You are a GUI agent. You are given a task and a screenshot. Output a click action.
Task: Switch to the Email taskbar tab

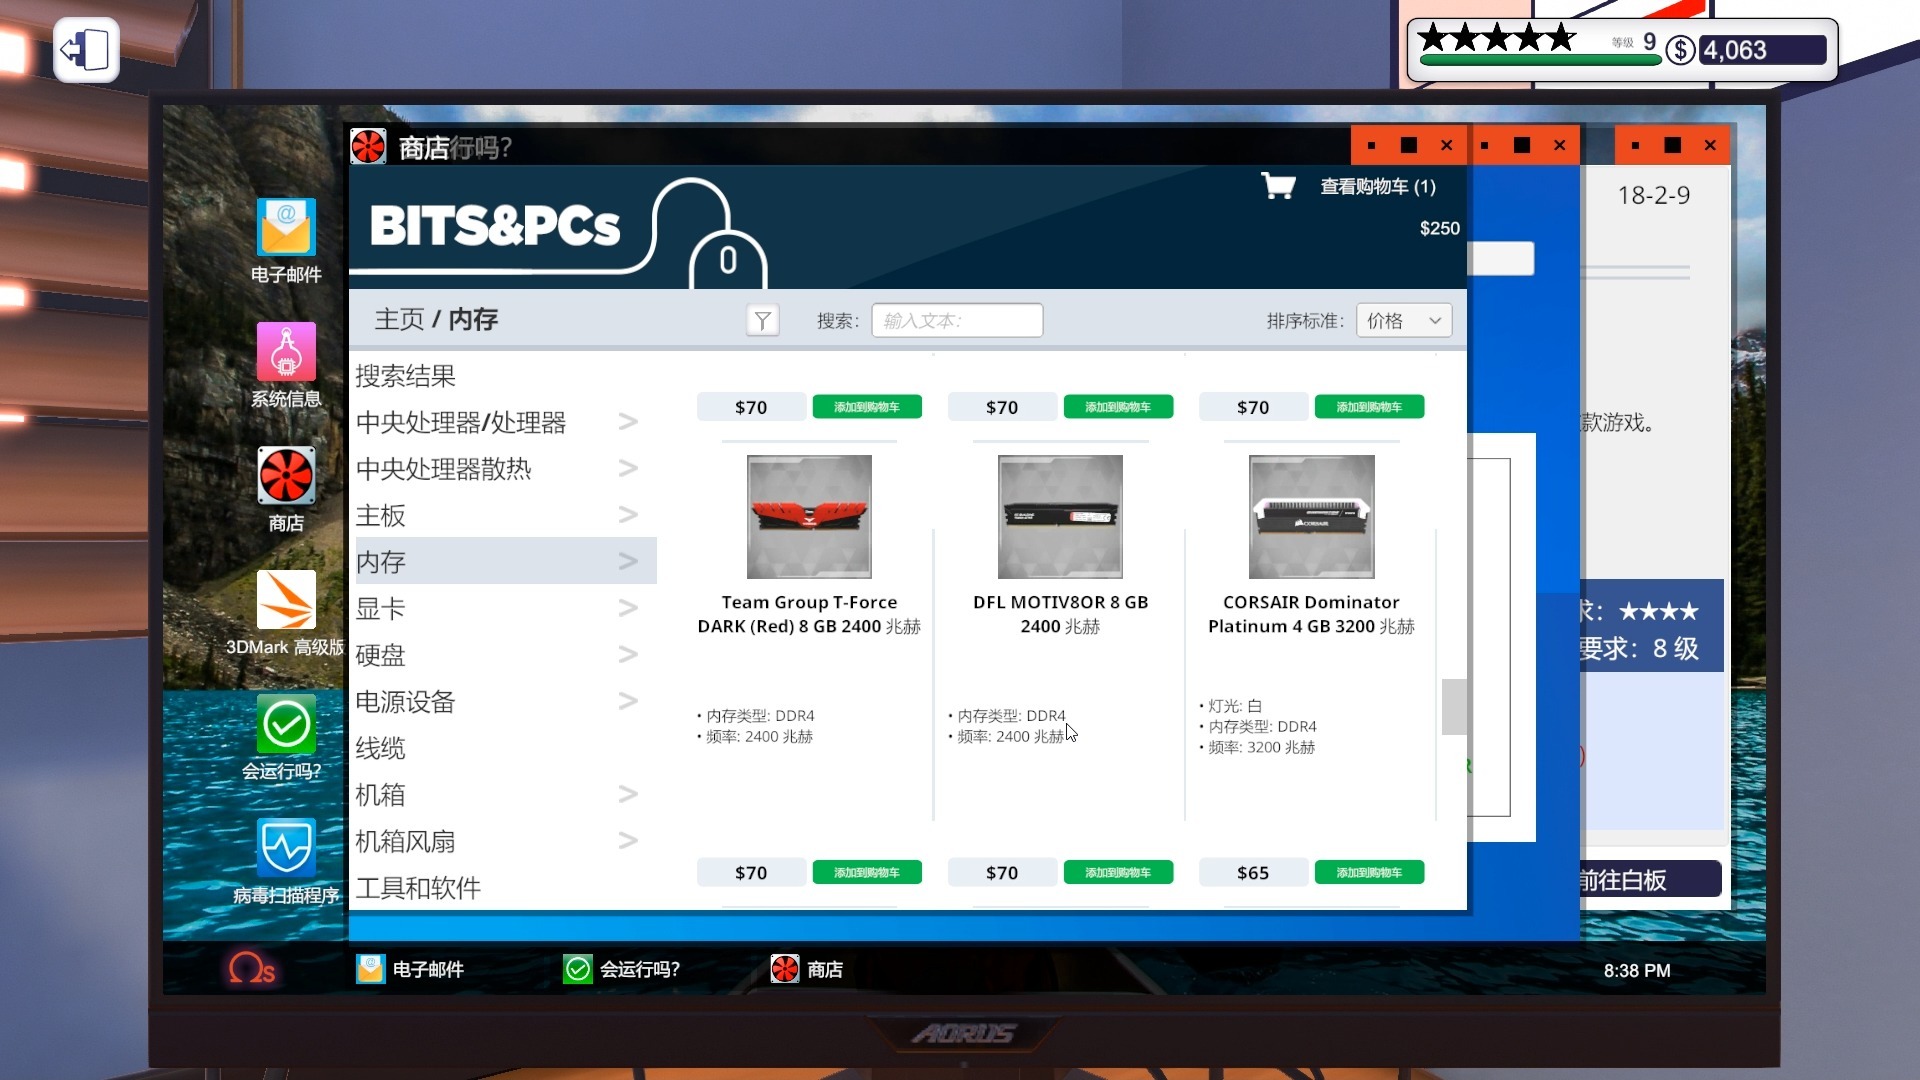pyautogui.click(x=411, y=969)
